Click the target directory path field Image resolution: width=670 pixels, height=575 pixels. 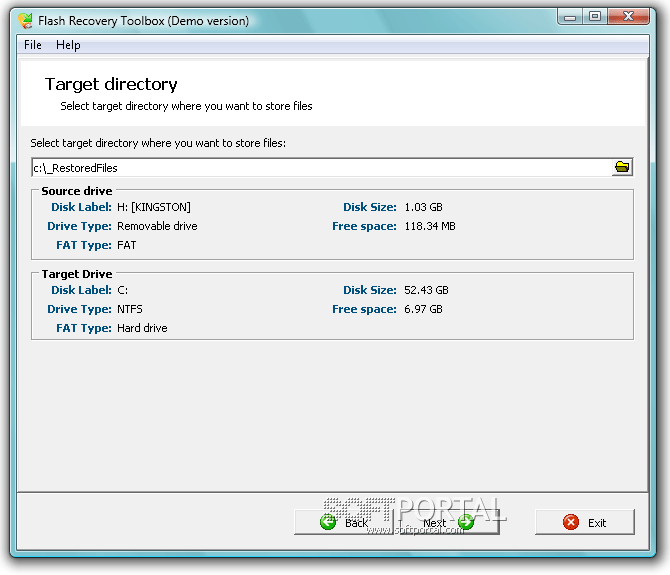(322, 167)
